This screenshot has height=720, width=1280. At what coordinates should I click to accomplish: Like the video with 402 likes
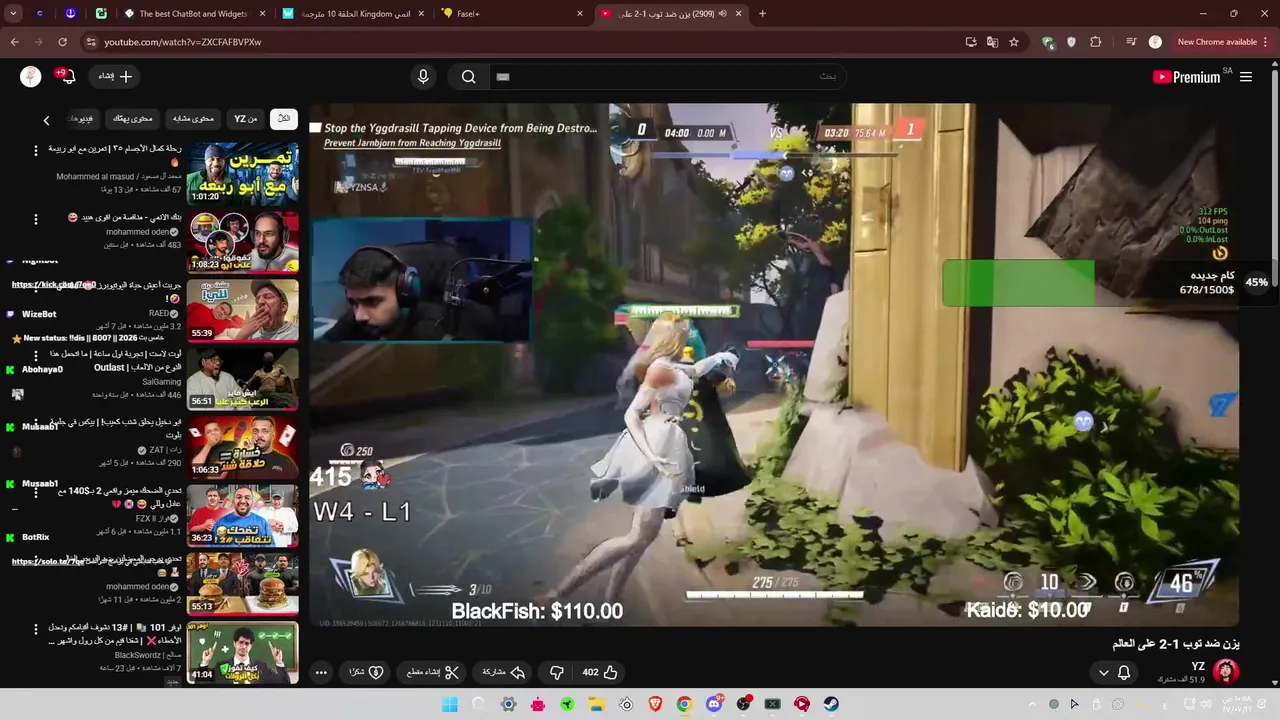click(600, 673)
